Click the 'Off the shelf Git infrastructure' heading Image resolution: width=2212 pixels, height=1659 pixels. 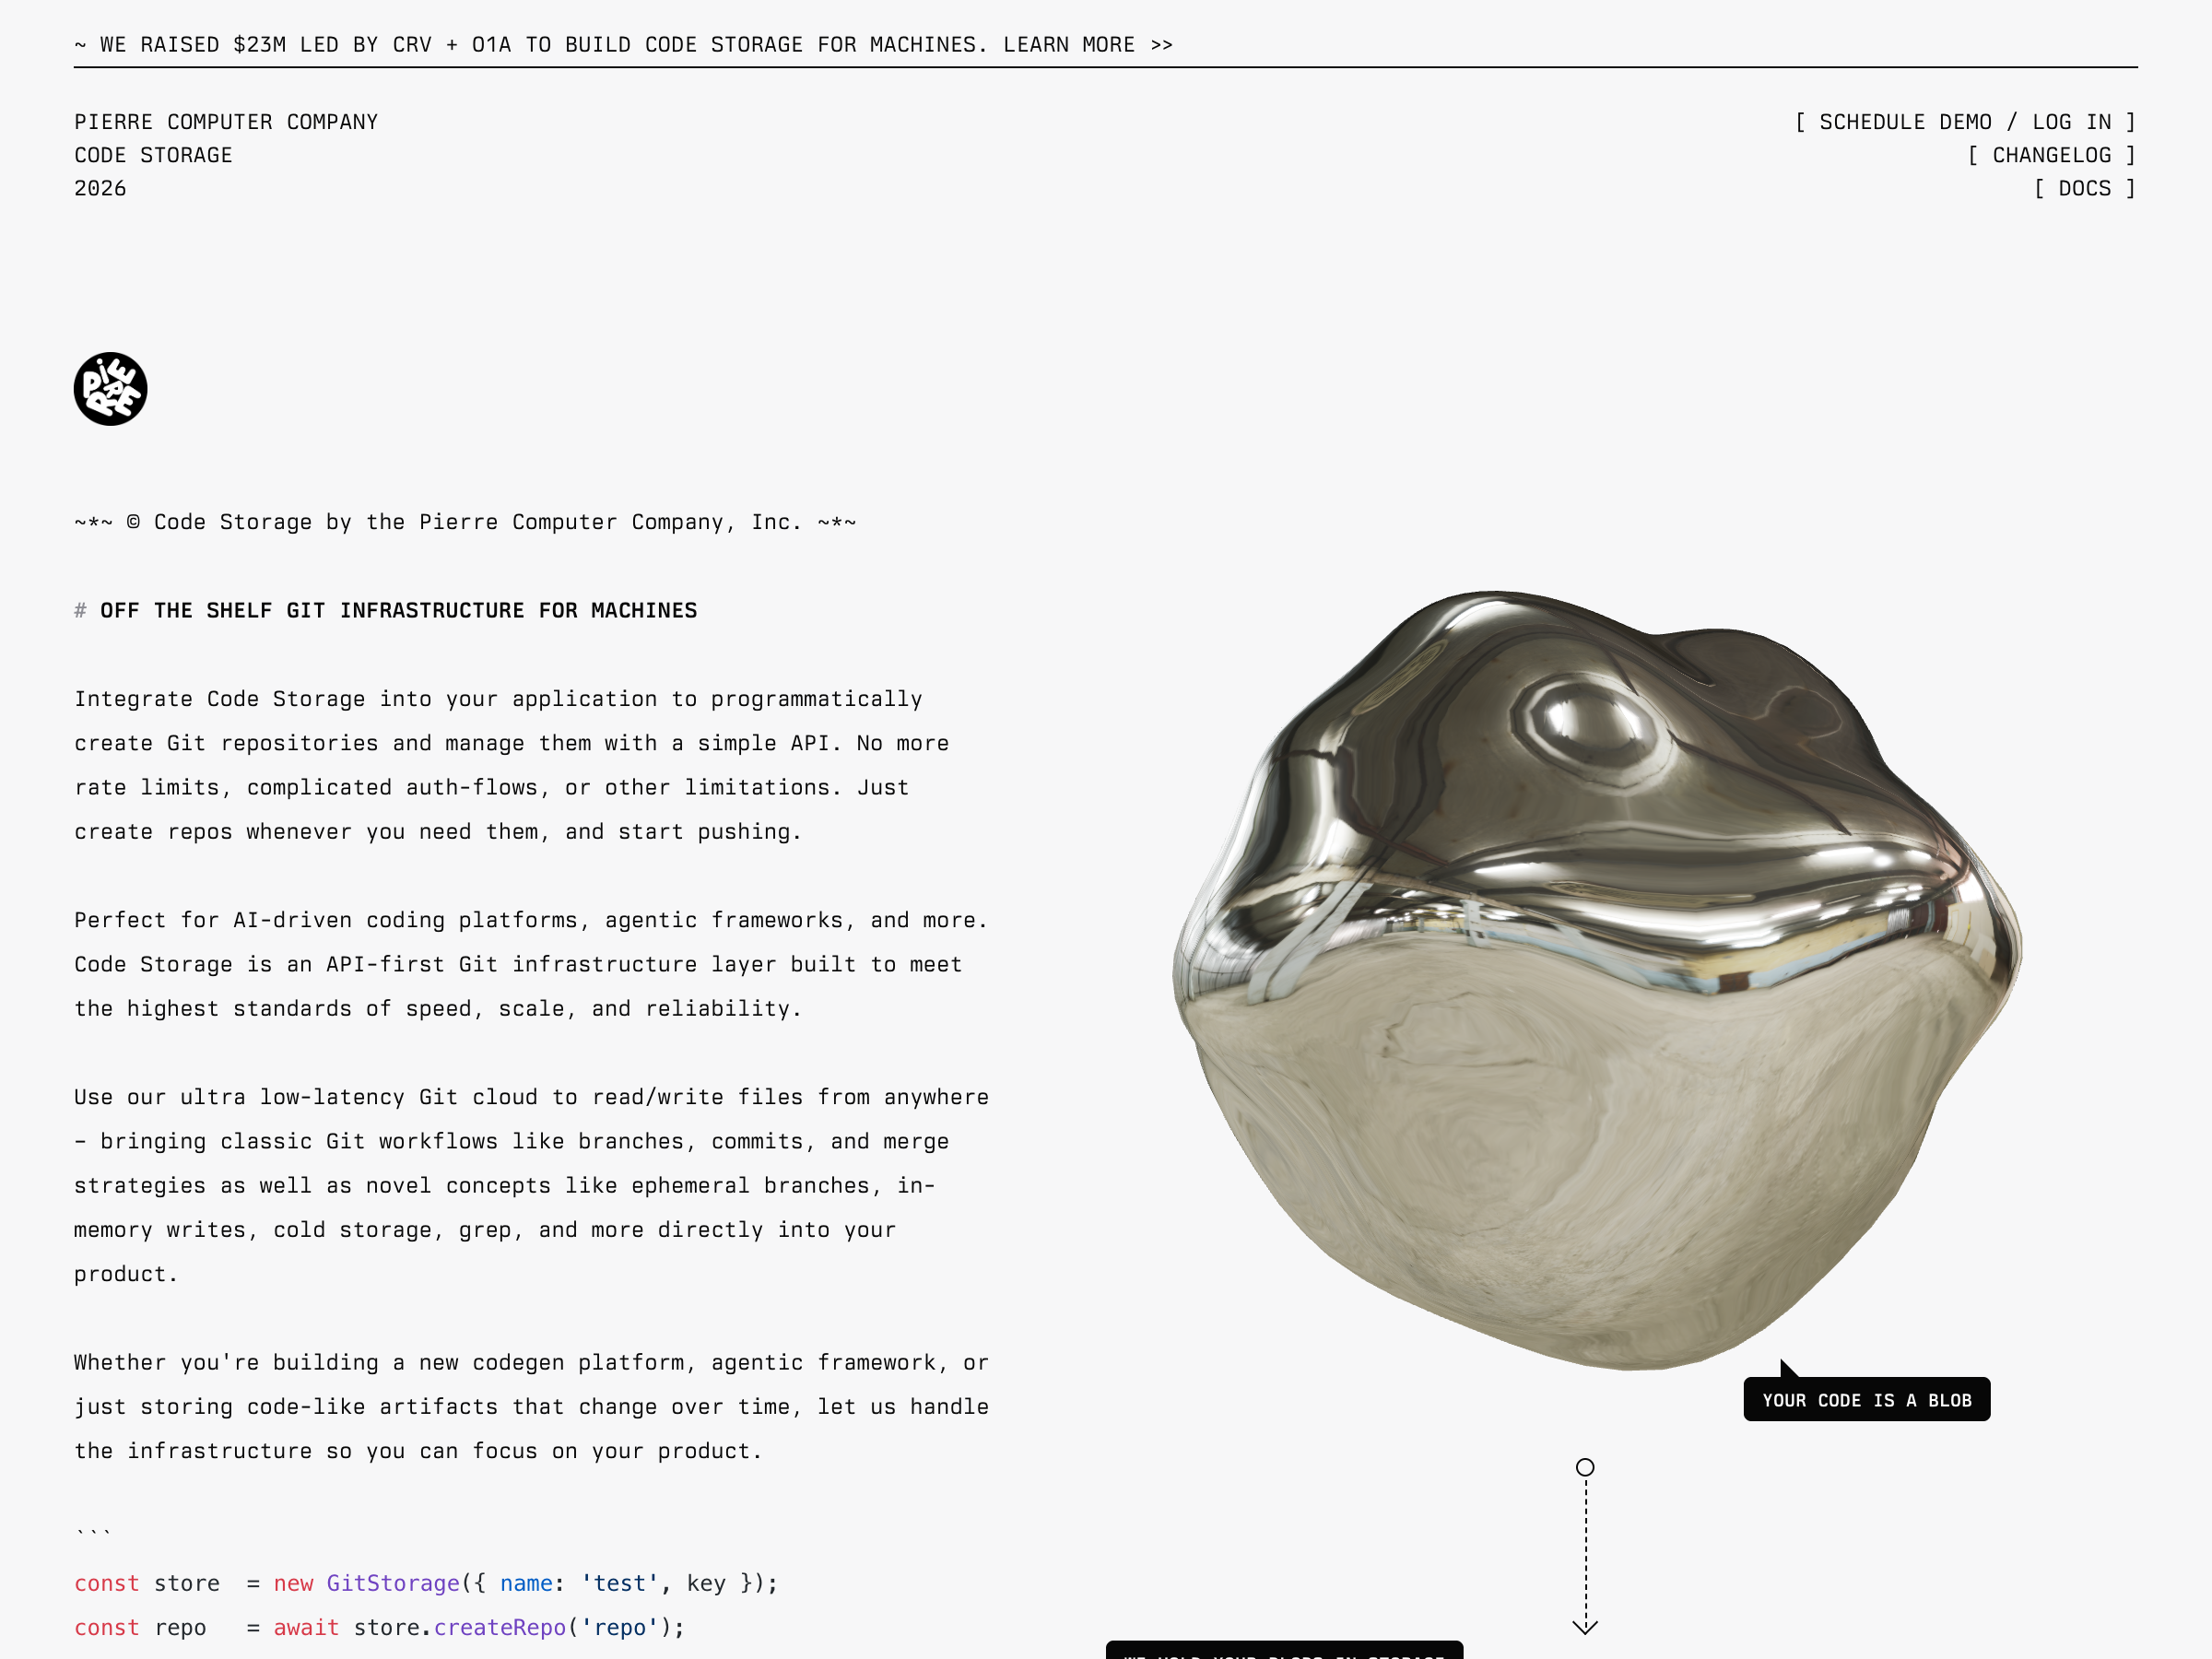[398, 610]
